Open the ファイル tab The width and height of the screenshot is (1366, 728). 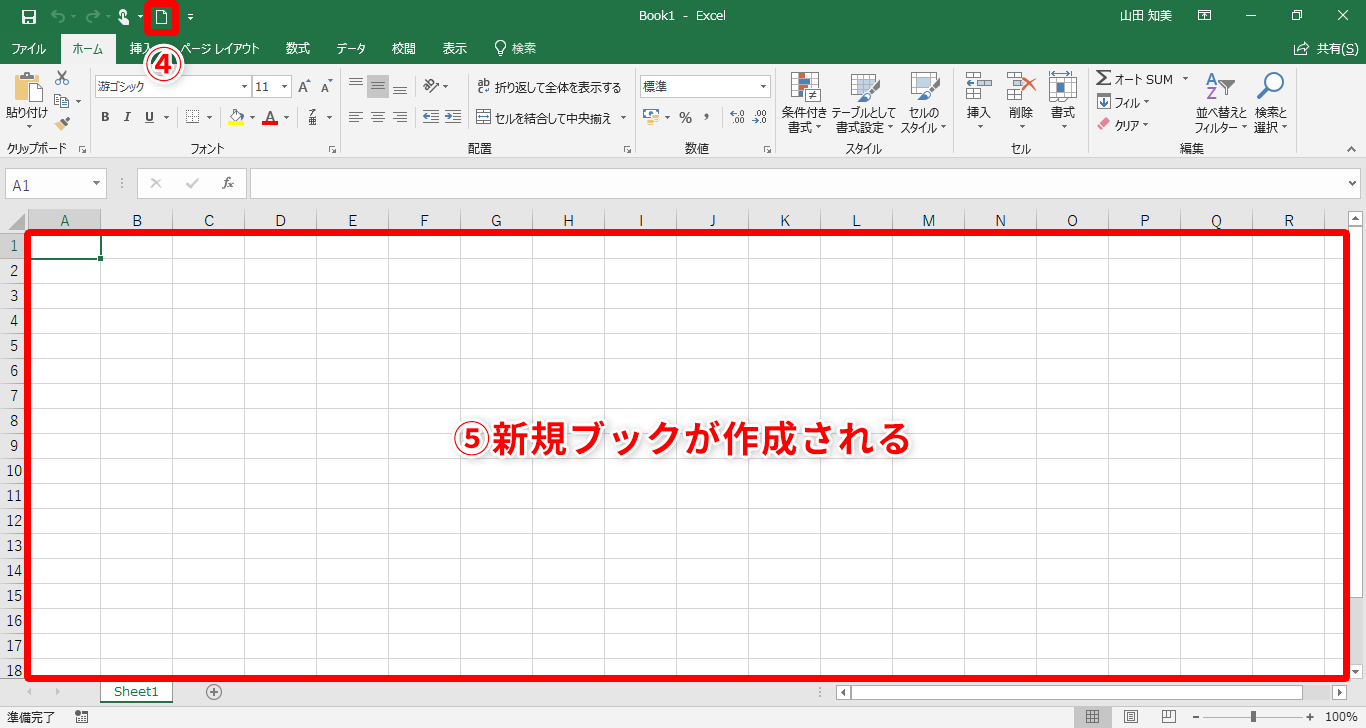click(28, 48)
